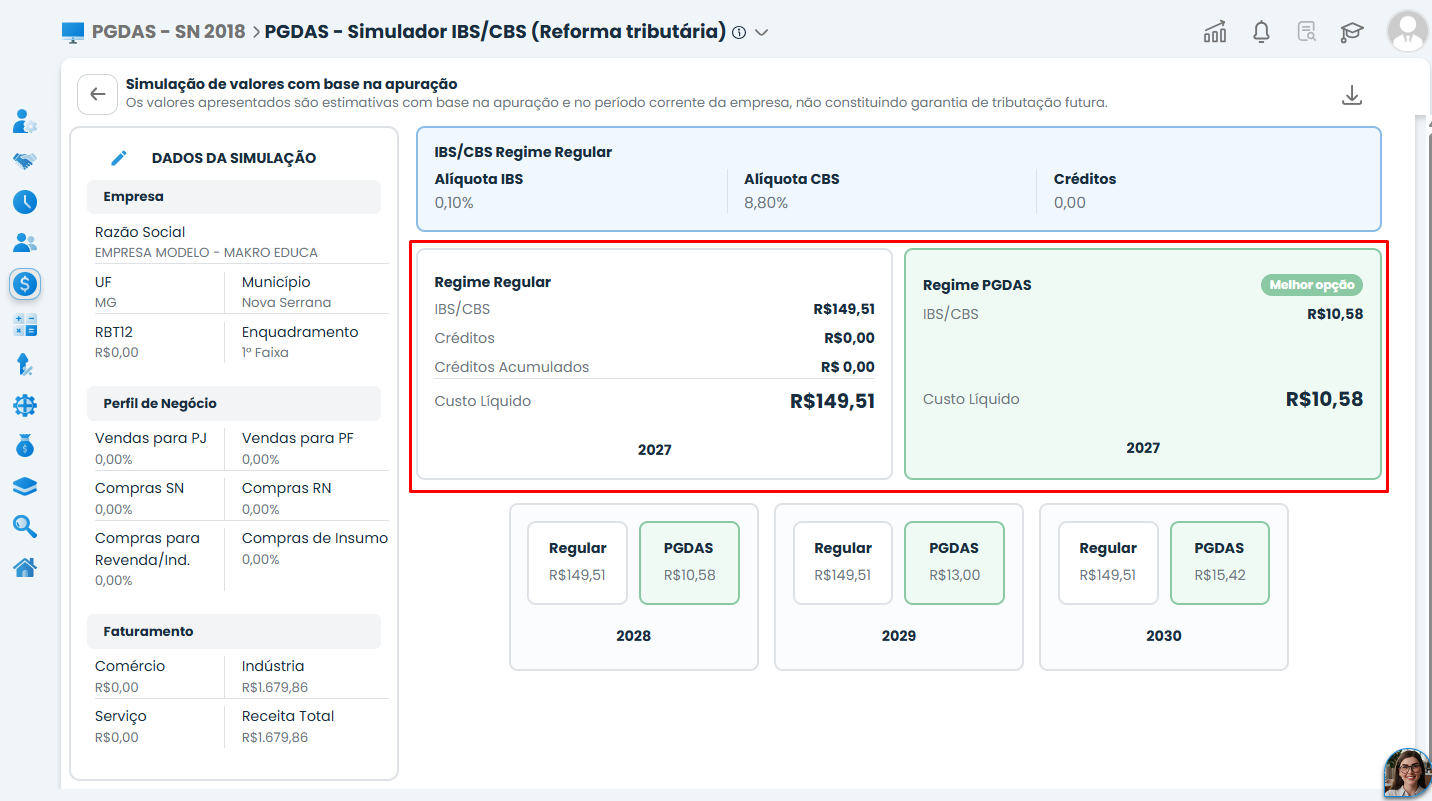Image resolution: width=1432 pixels, height=801 pixels.
Task: Open the graduation cap training icon
Action: (1352, 32)
